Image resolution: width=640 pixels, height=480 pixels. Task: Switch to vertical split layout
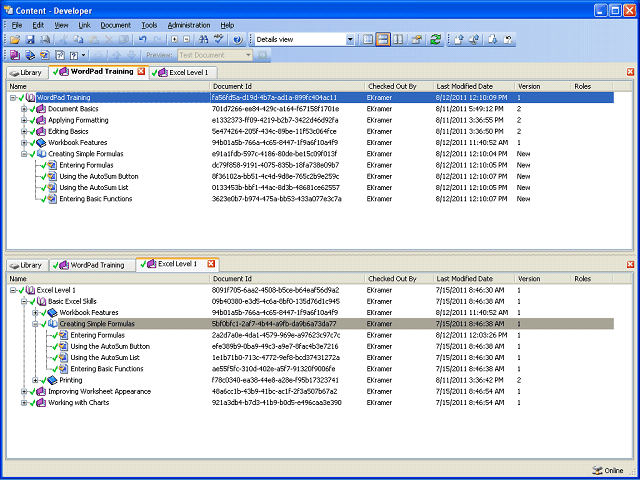coord(398,40)
